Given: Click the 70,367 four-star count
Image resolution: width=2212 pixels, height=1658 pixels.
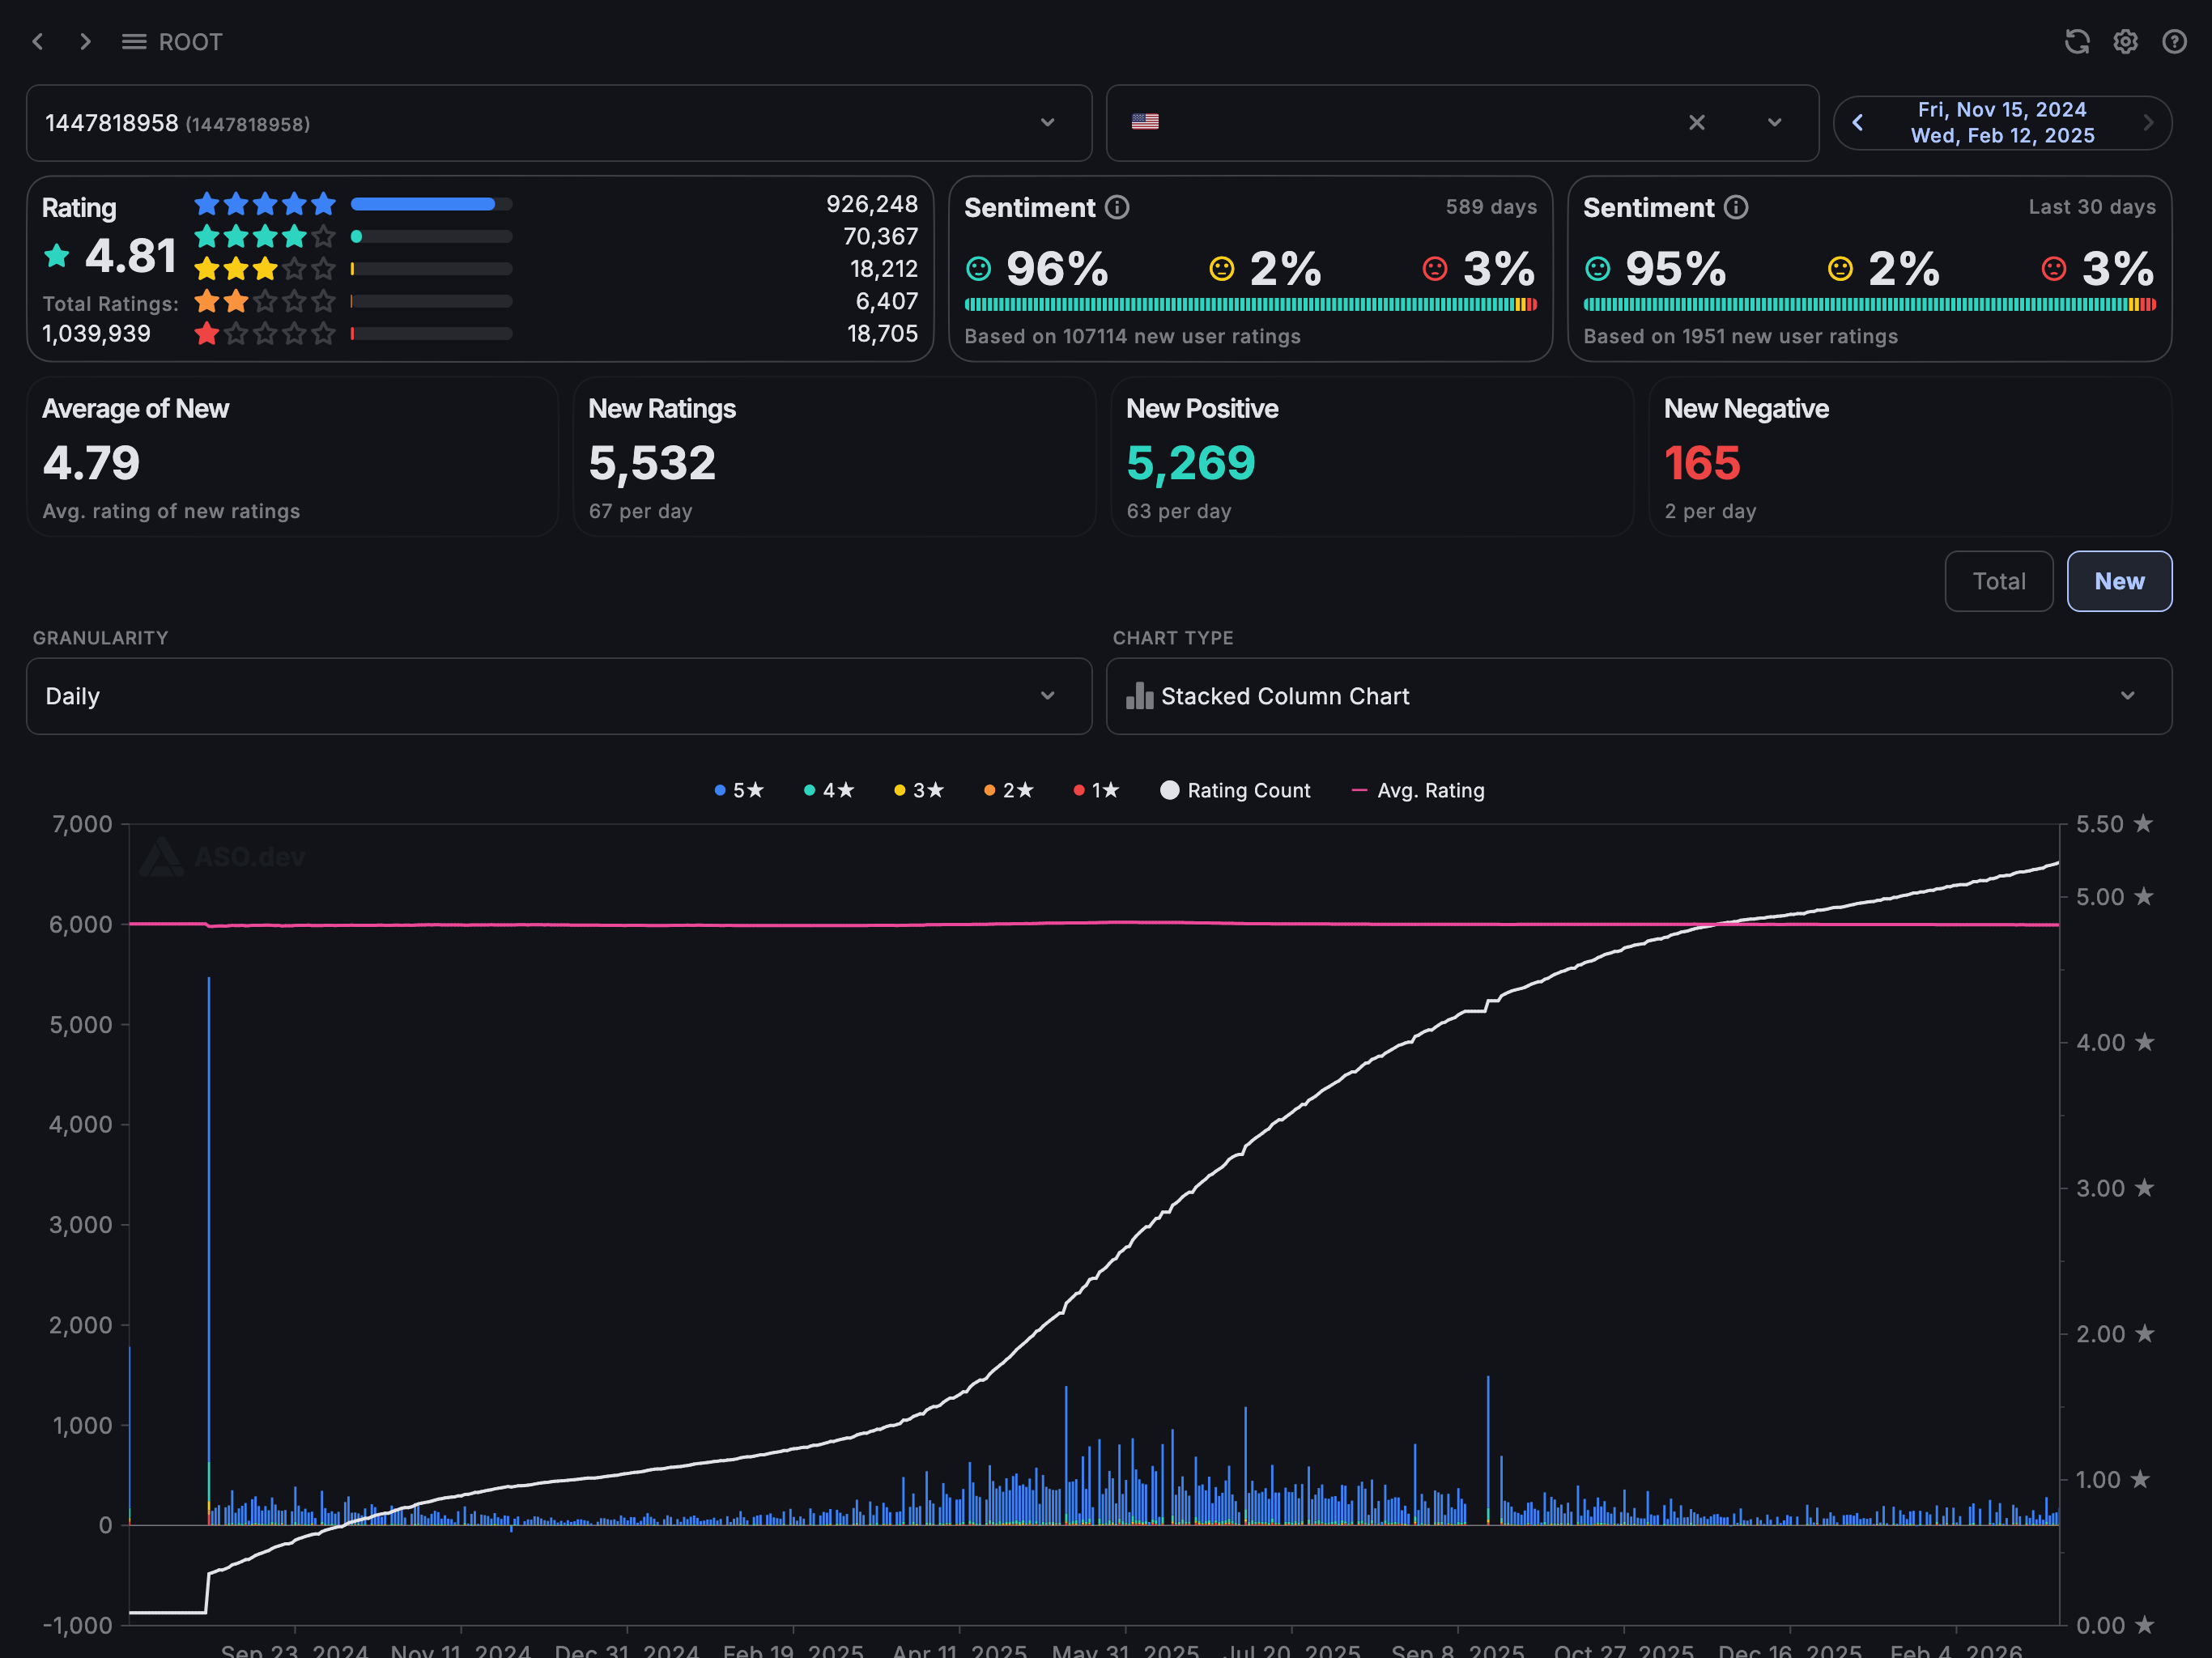Looking at the screenshot, I should click(880, 237).
